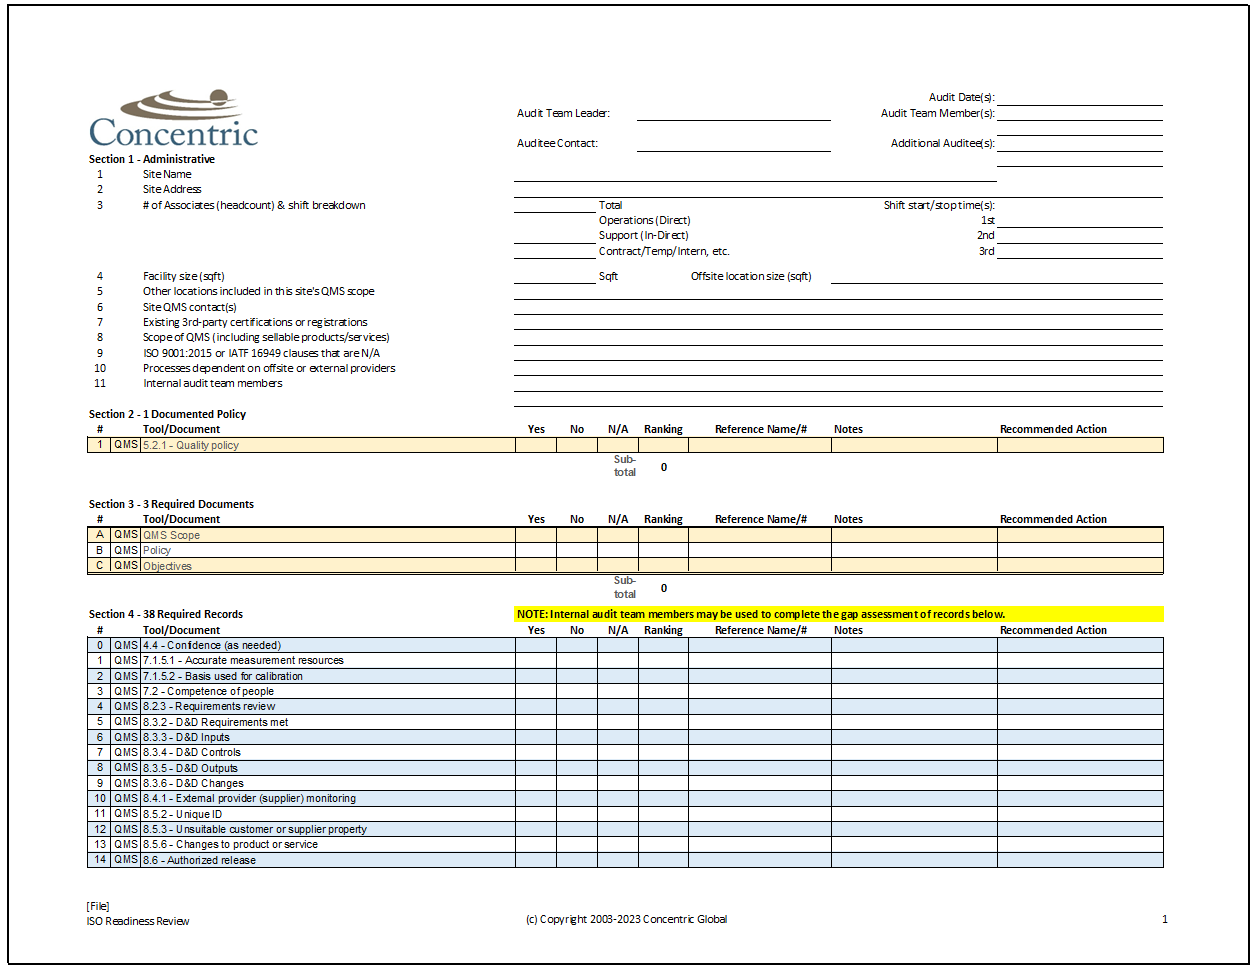The width and height of the screenshot is (1253, 967).
Task: Select the '8.6 - Authorized release' row
Action: click(625, 860)
